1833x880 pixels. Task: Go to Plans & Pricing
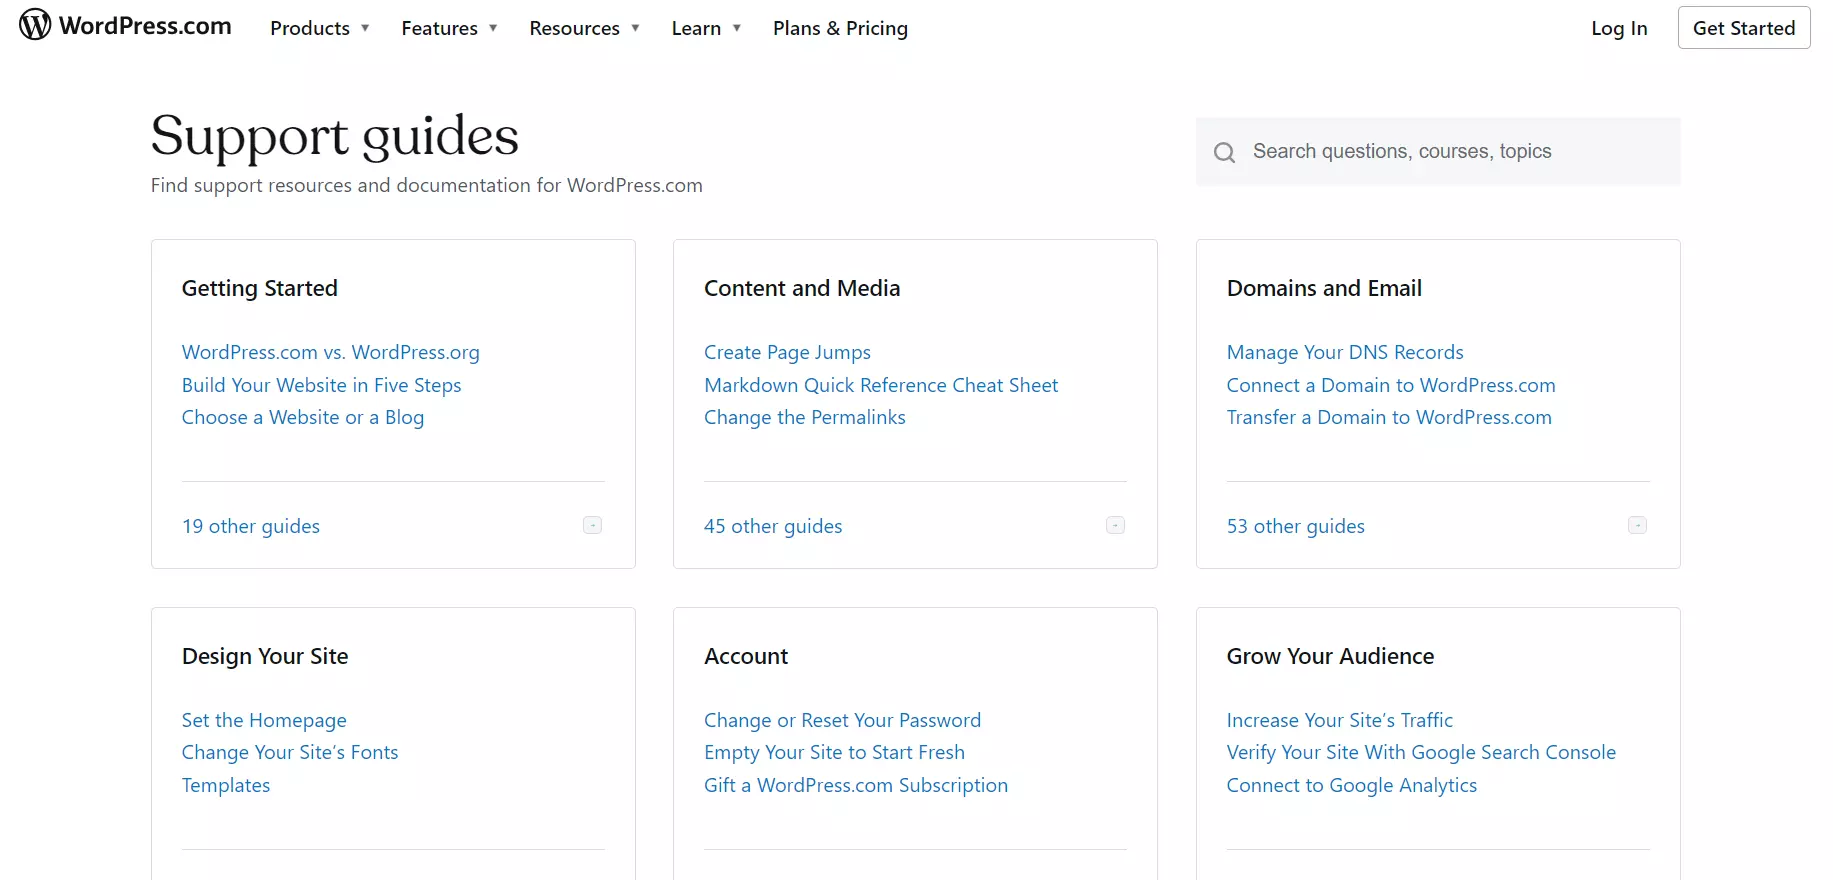[x=840, y=28]
